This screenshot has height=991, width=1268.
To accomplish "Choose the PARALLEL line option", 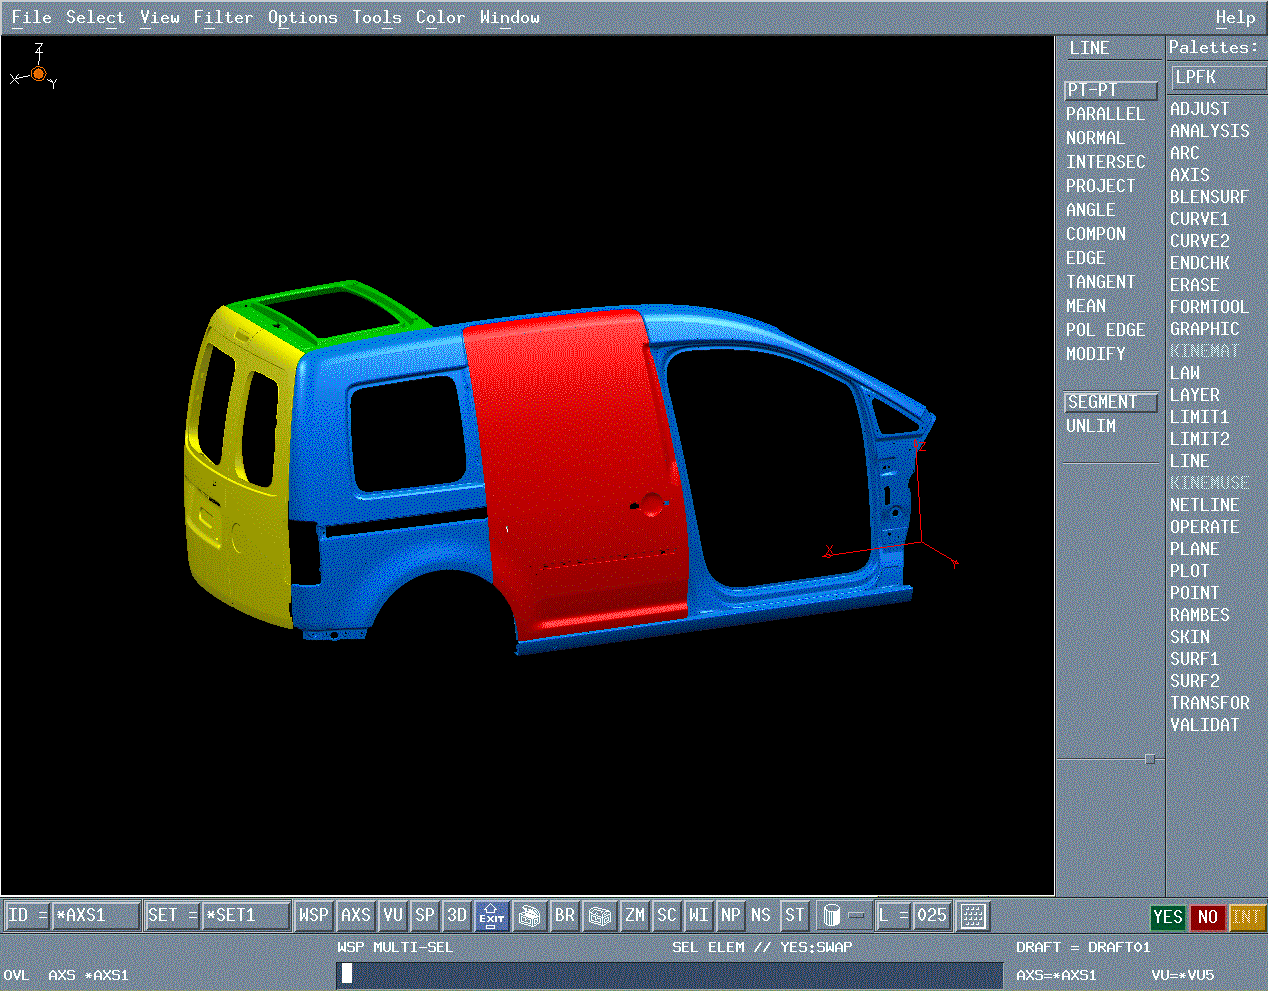I will [x=1105, y=114].
